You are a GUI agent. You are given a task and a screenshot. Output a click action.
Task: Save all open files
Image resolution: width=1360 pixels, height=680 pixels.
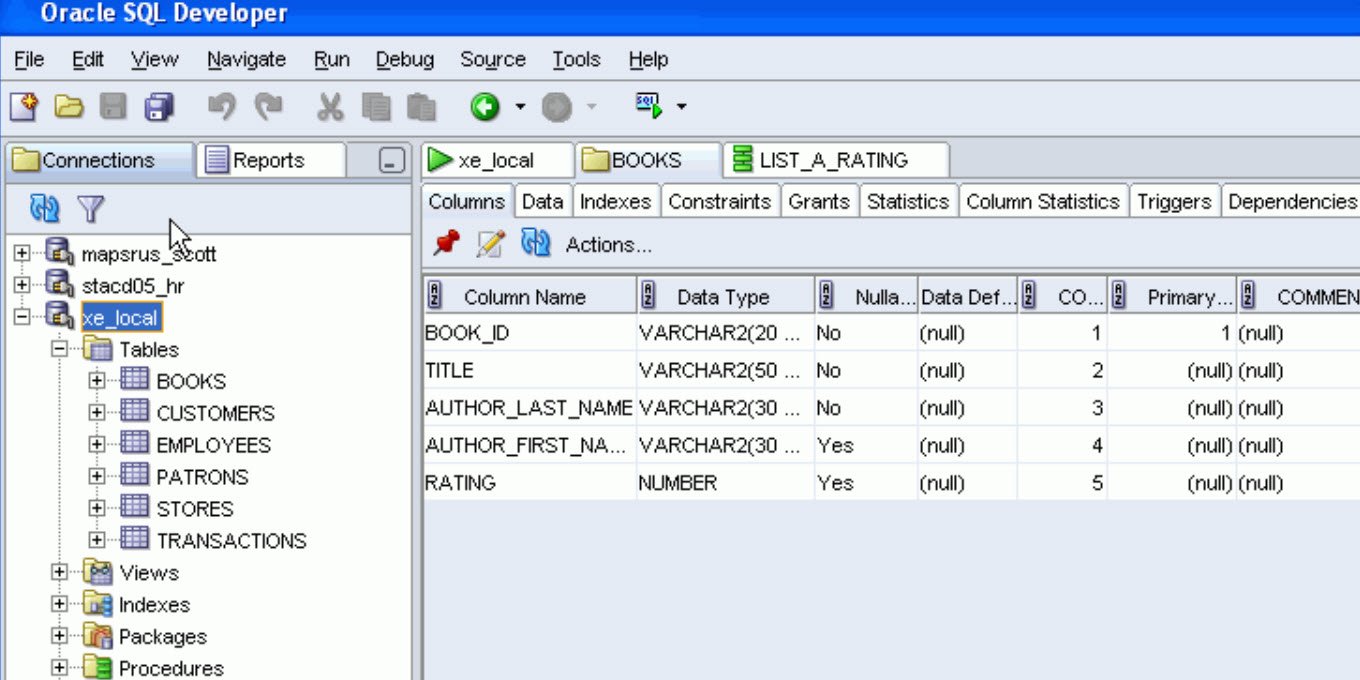click(158, 106)
